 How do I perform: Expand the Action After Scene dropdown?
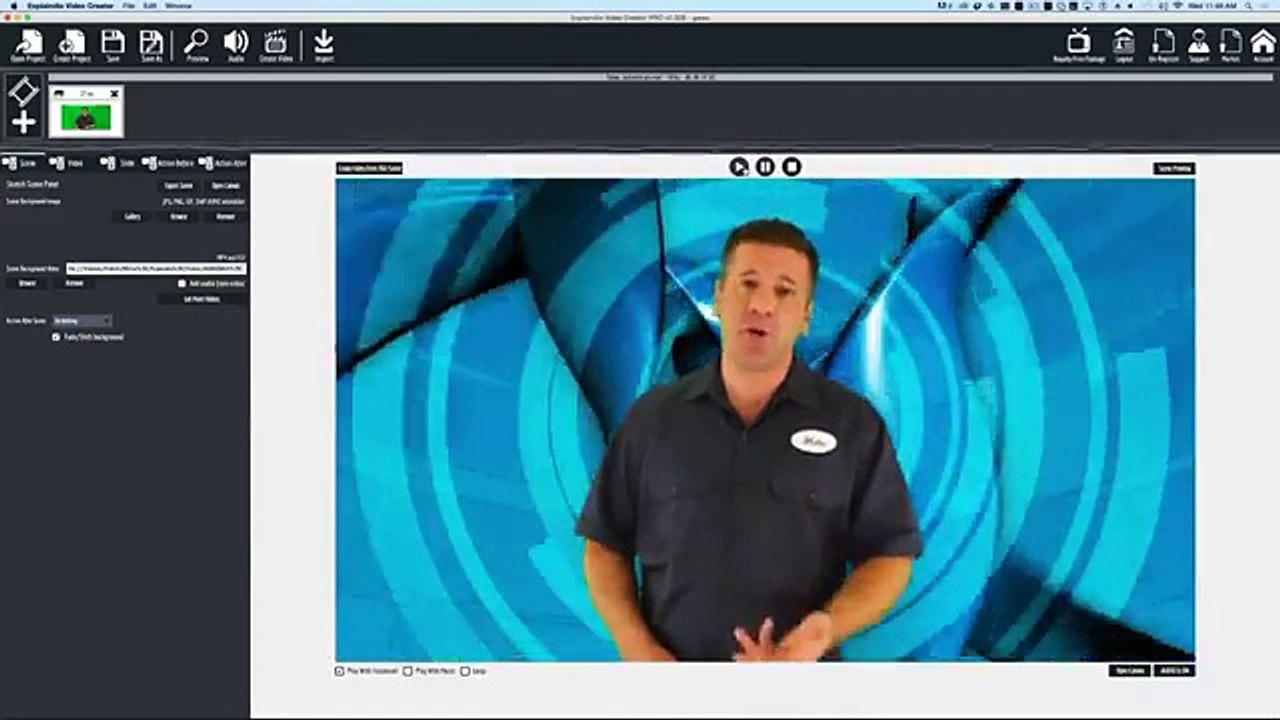[x=82, y=321]
